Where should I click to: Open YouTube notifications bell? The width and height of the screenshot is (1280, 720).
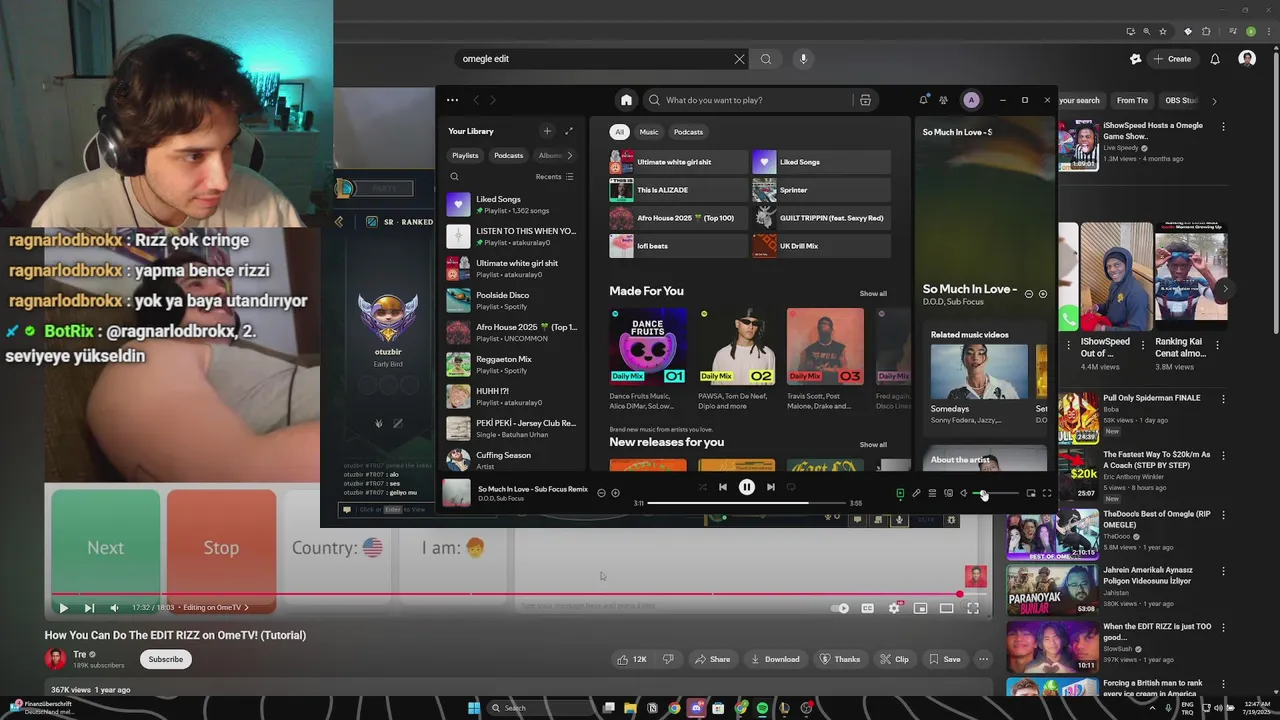click(1215, 59)
